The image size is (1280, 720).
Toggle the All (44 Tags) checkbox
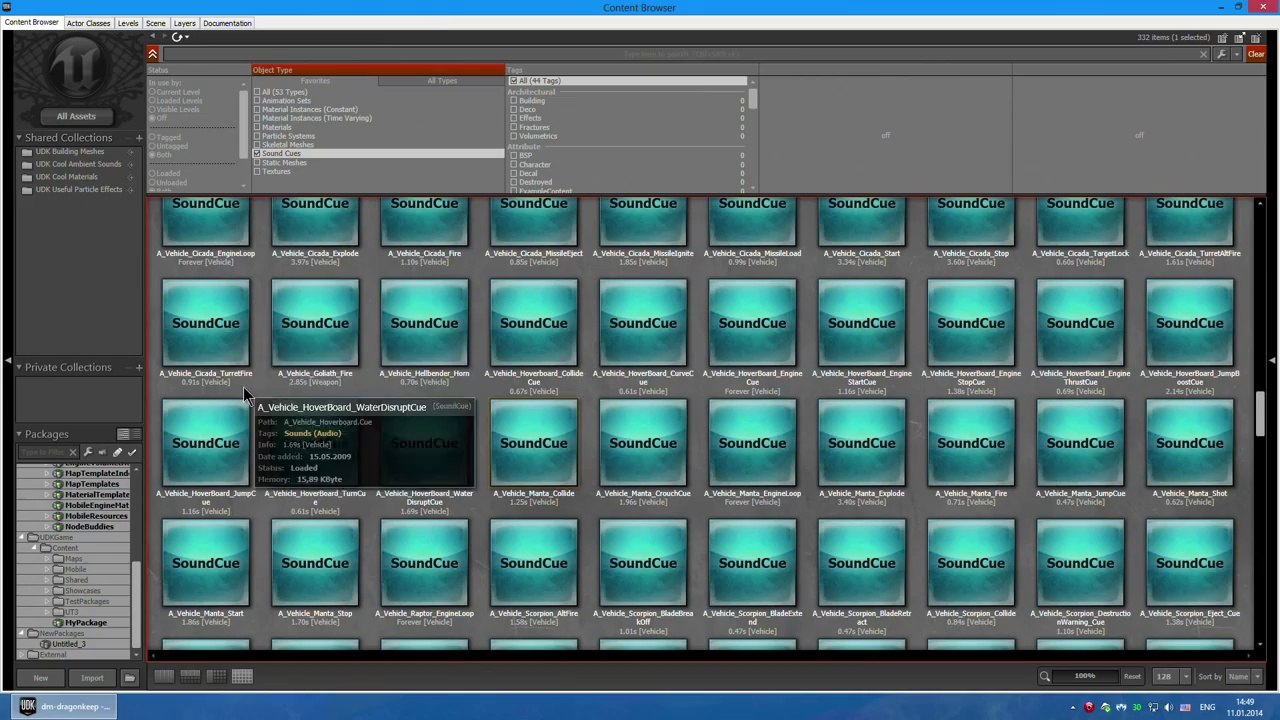(x=514, y=81)
